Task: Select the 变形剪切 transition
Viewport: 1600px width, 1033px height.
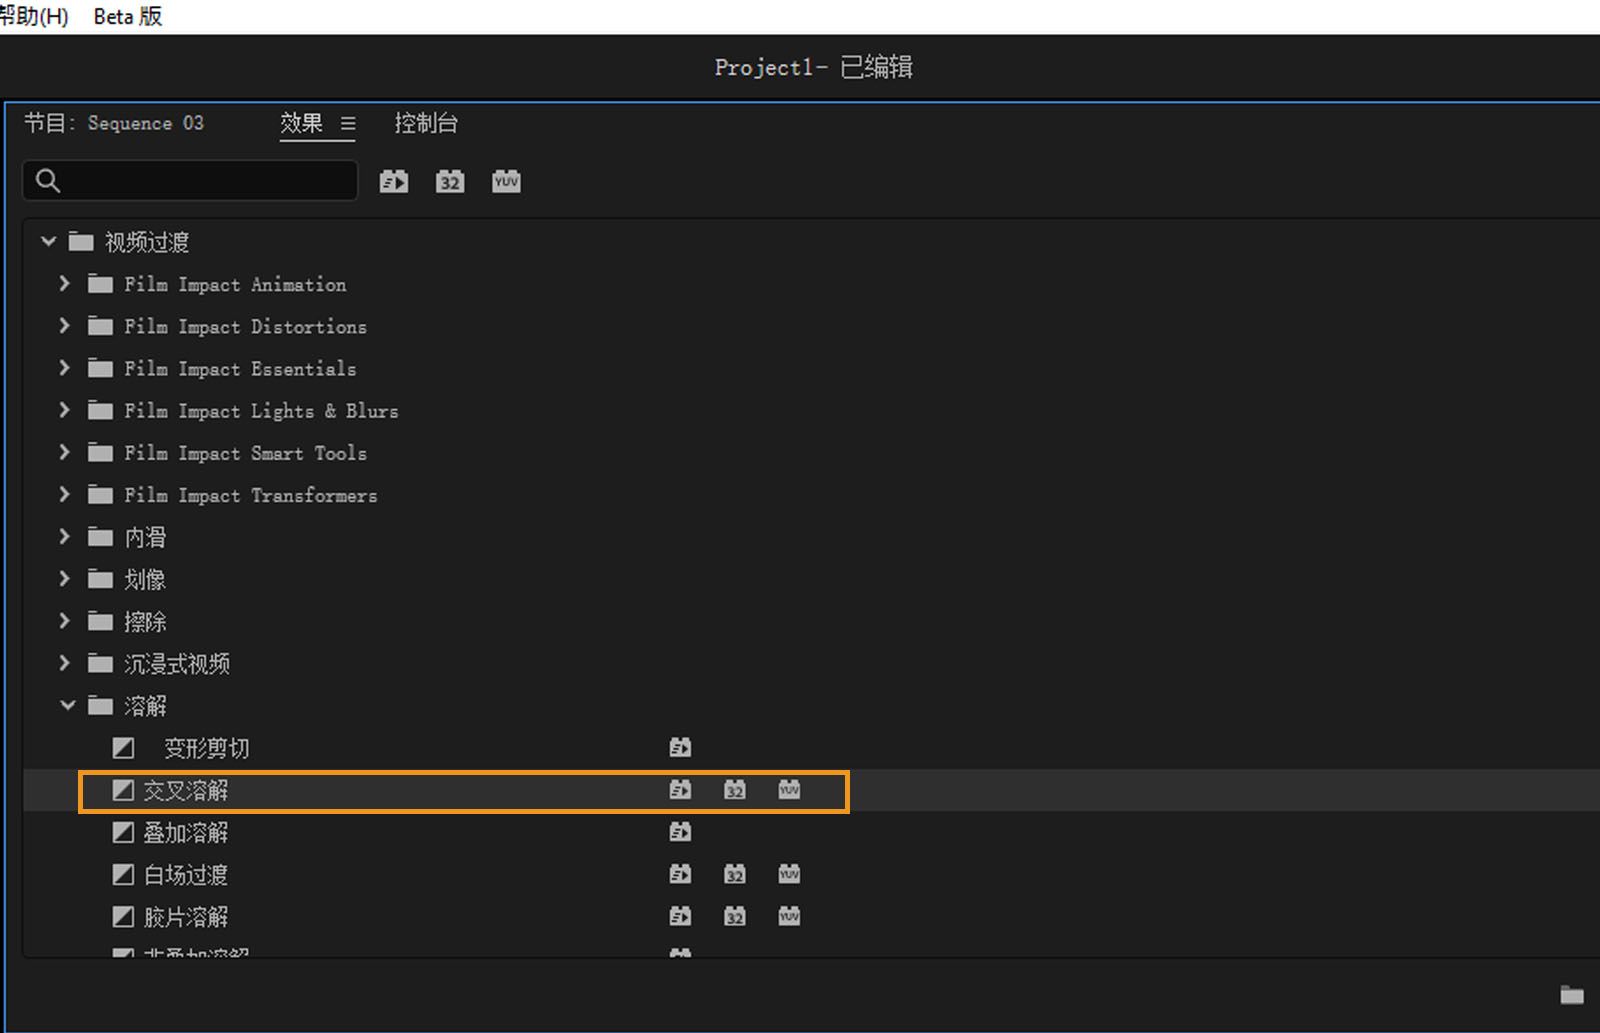Action: coord(207,748)
